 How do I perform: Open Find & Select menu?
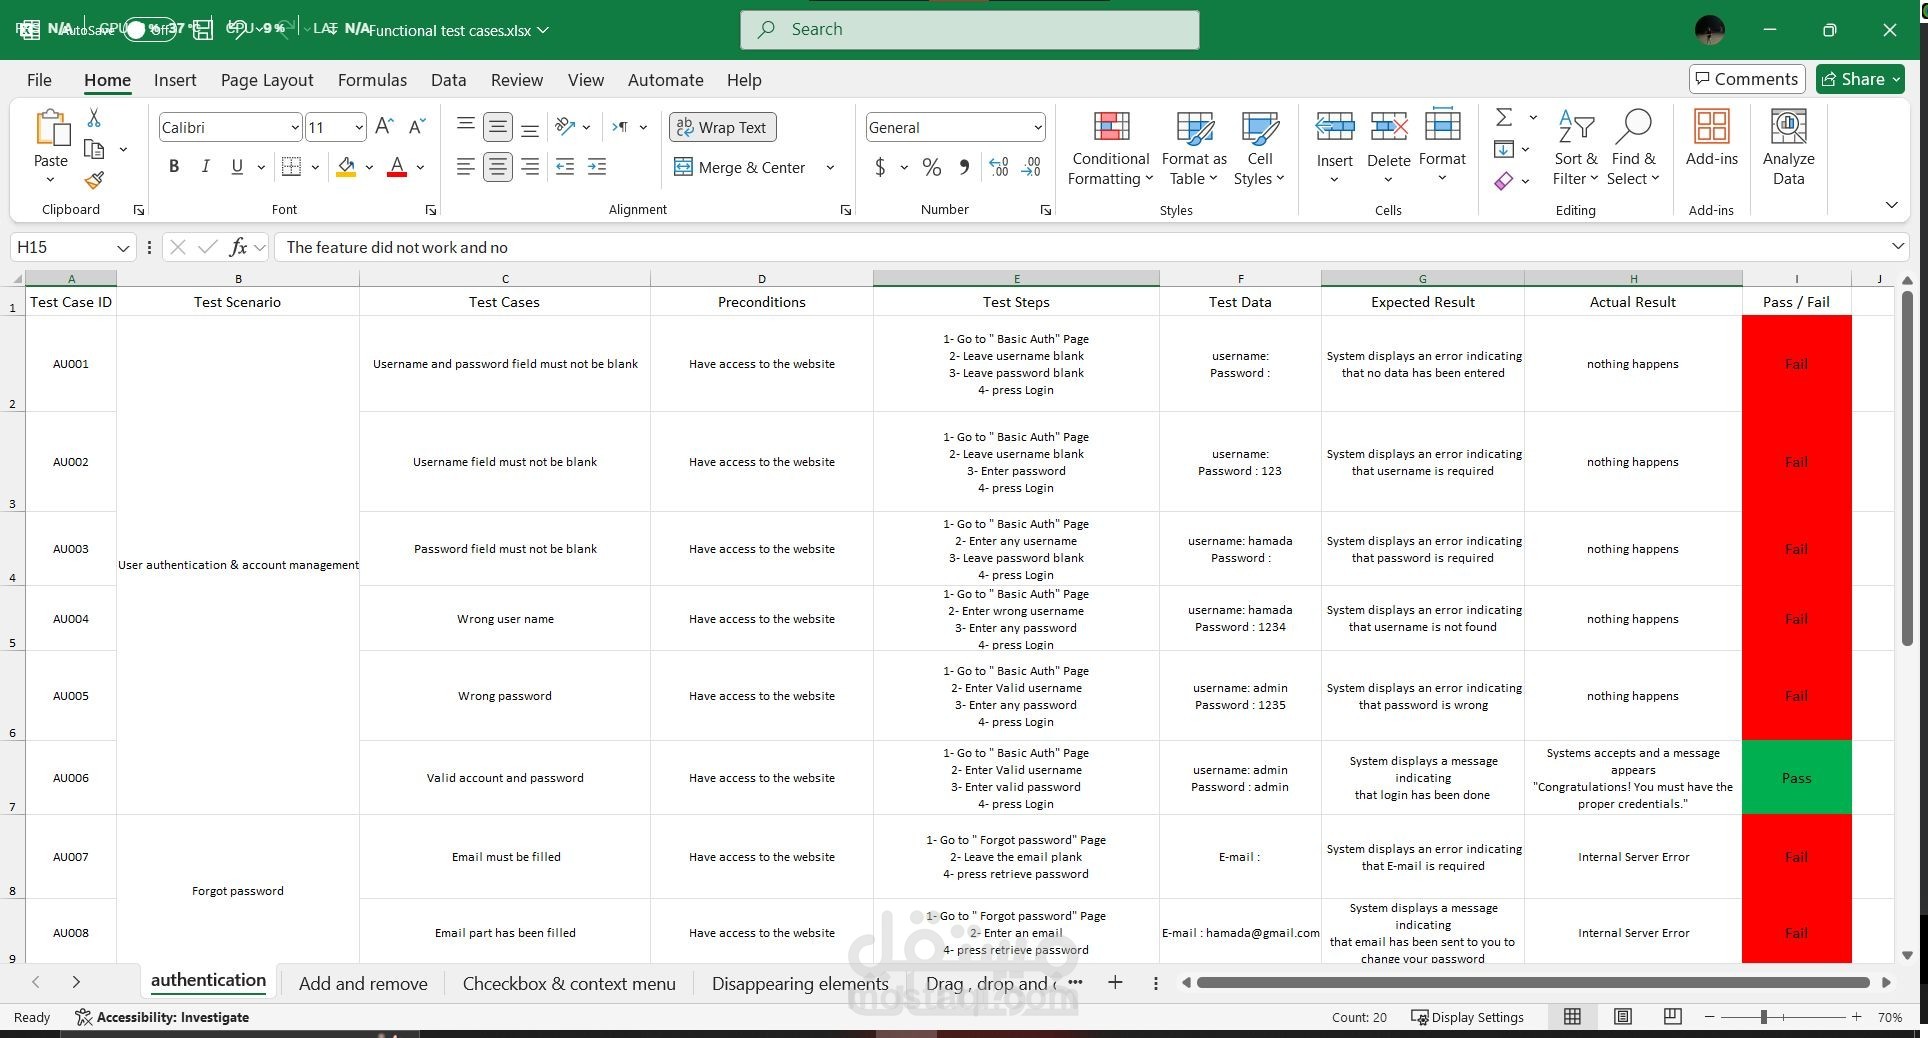[x=1633, y=148]
